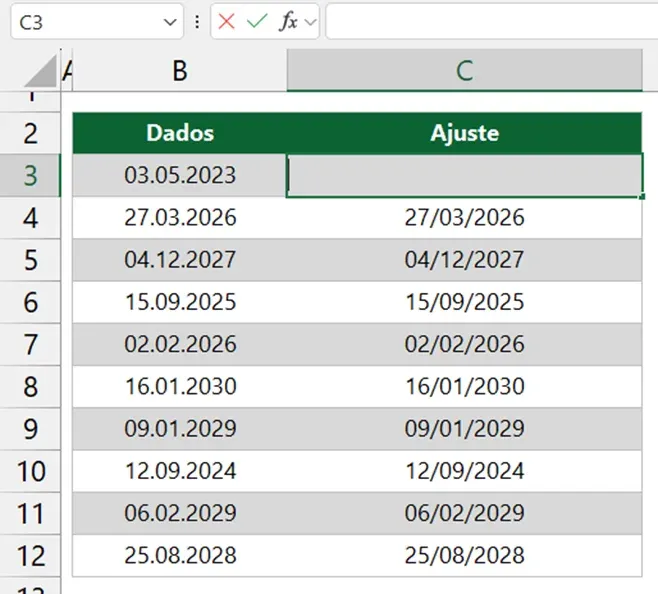Select cell containing 06.02.2029
Viewport: 658px width, 594px height.
point(180,513)
